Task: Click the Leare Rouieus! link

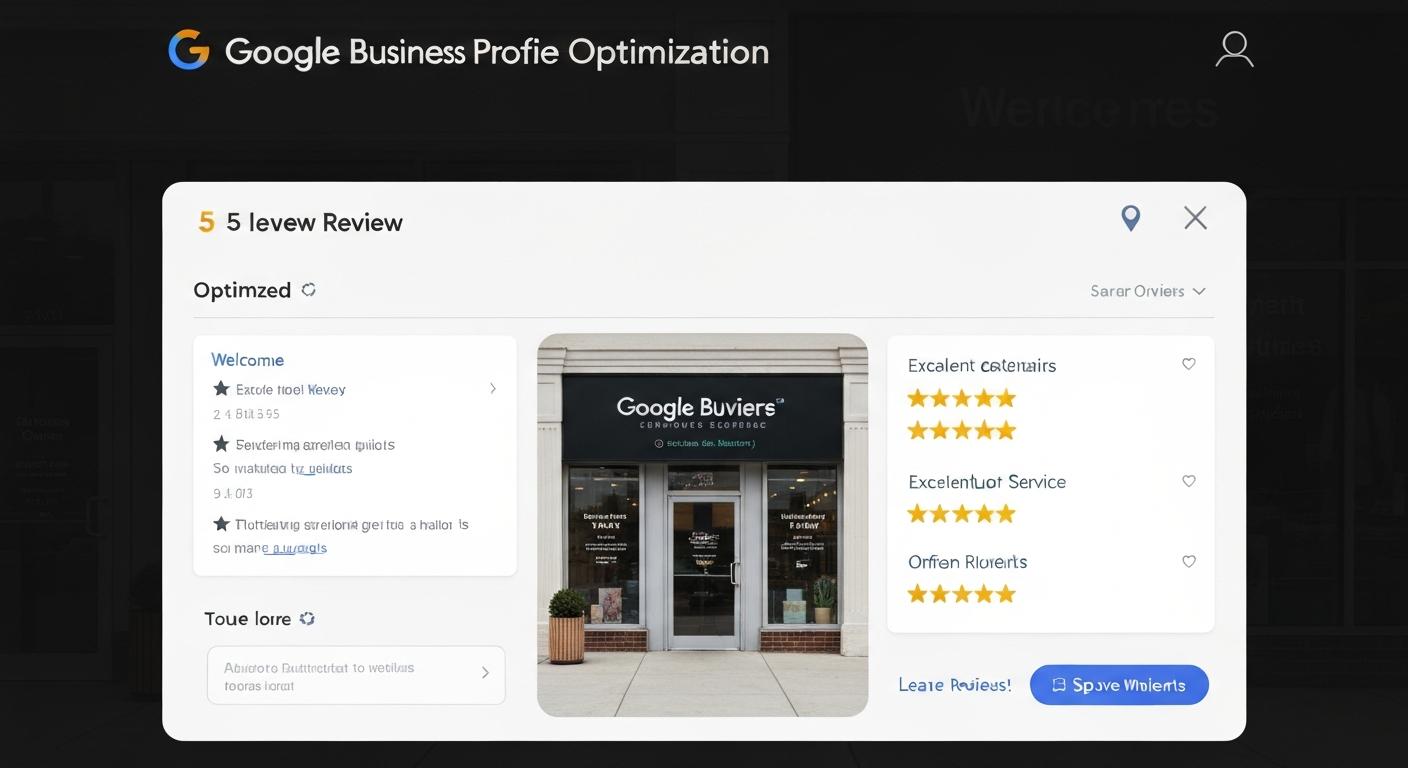Action: tap(955, 685)
